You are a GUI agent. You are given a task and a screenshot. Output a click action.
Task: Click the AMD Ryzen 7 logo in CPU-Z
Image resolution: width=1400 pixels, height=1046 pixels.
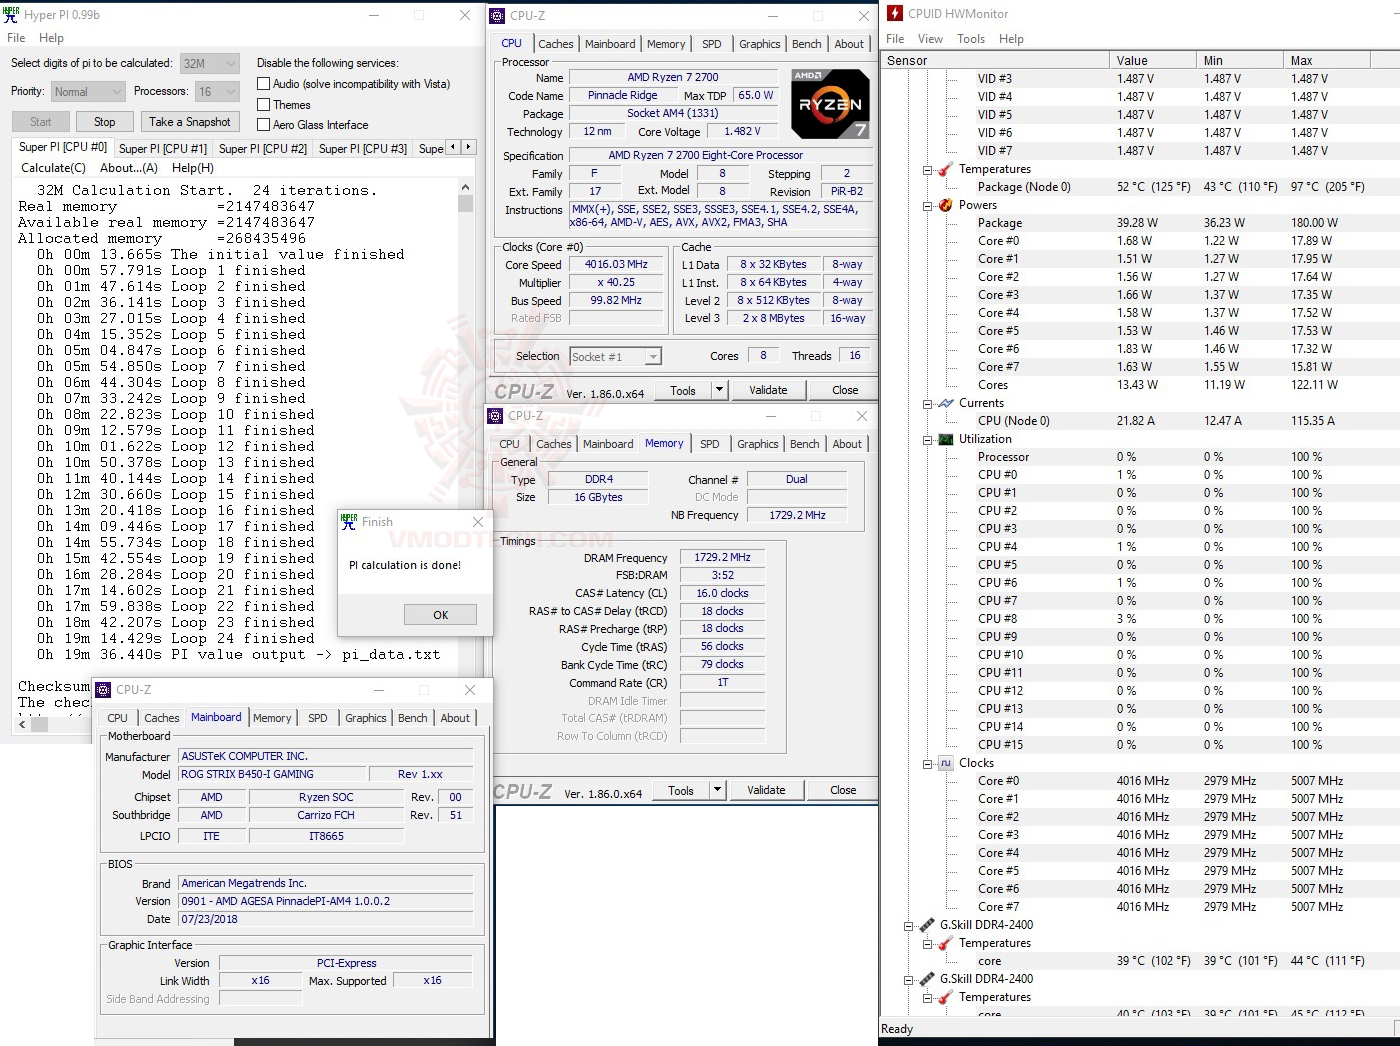[x=829, y=104]
